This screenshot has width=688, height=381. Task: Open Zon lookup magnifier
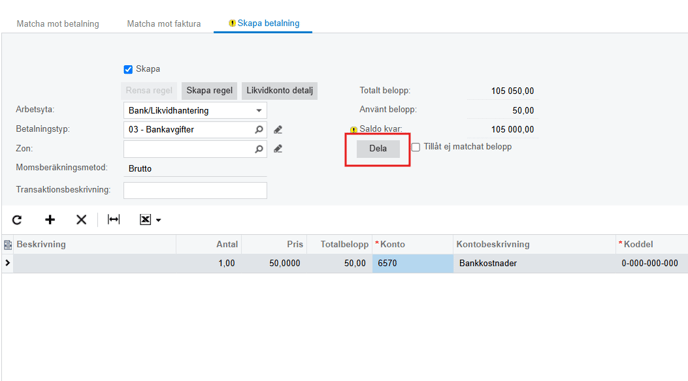coord(259,149)
